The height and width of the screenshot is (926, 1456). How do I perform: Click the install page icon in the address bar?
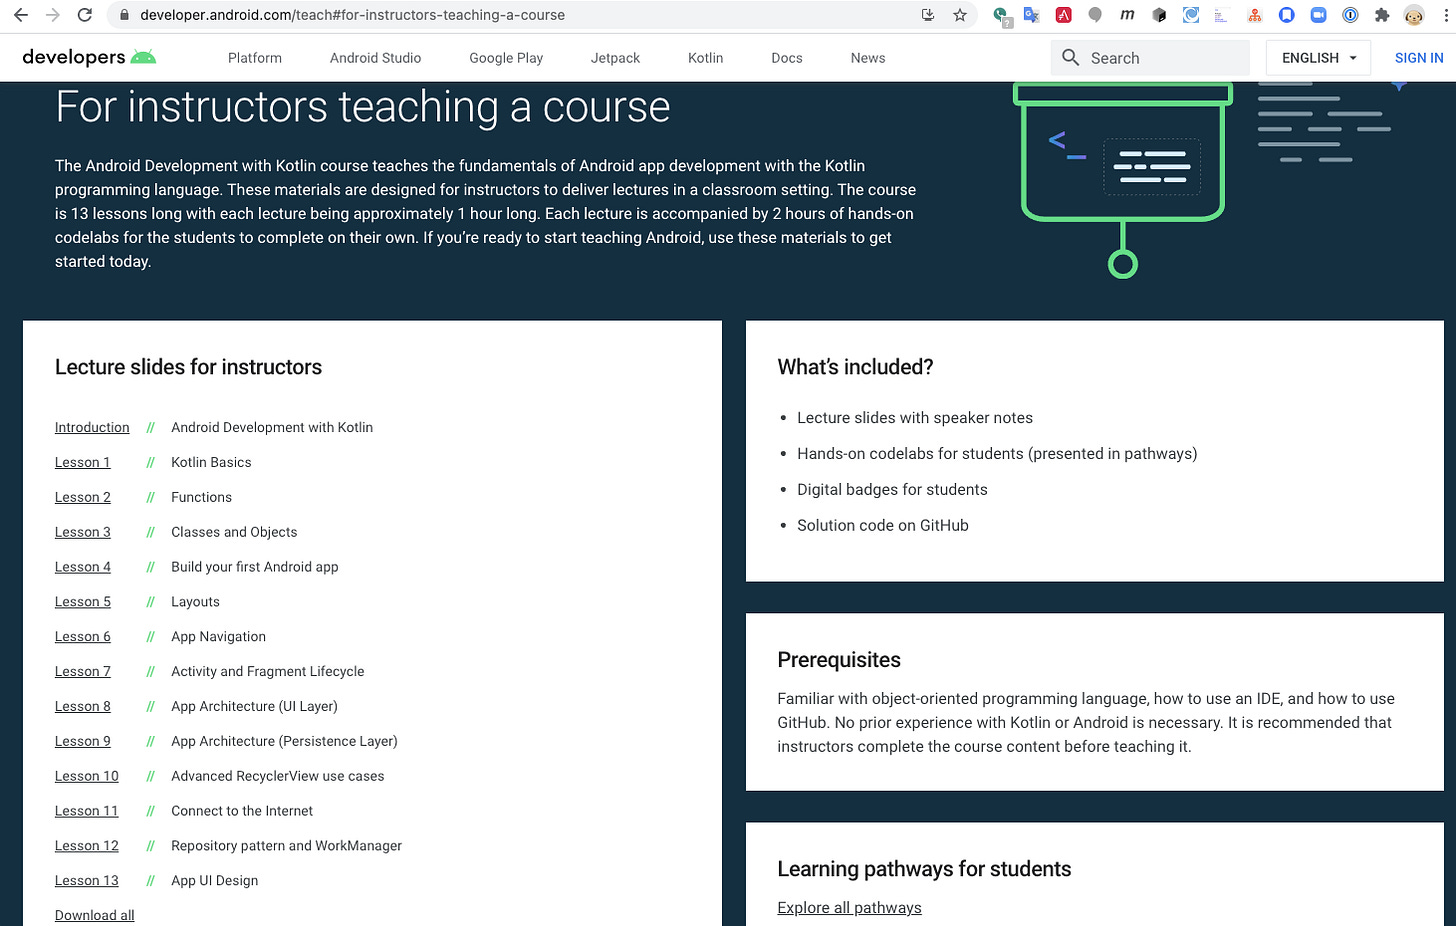[928, 15]
